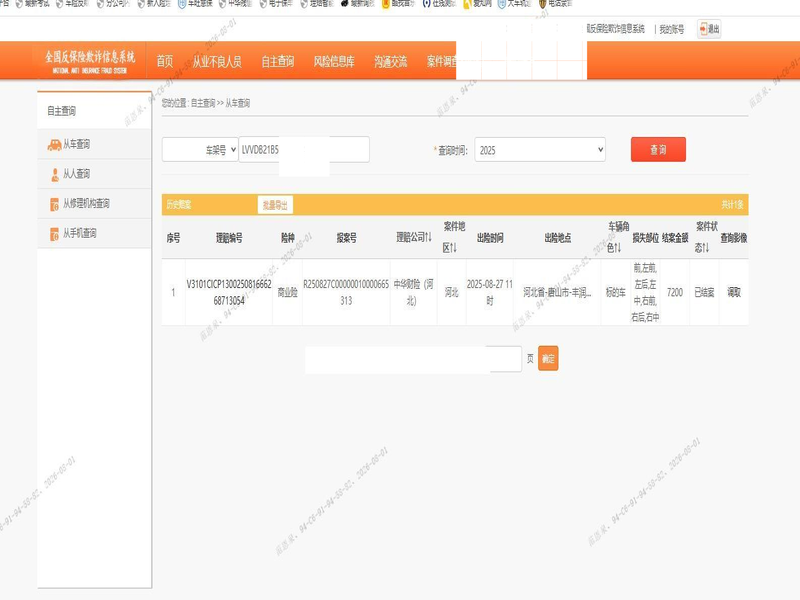Click the 已结案 case status cell
This screenshot has height=600, width=800.
704,292
